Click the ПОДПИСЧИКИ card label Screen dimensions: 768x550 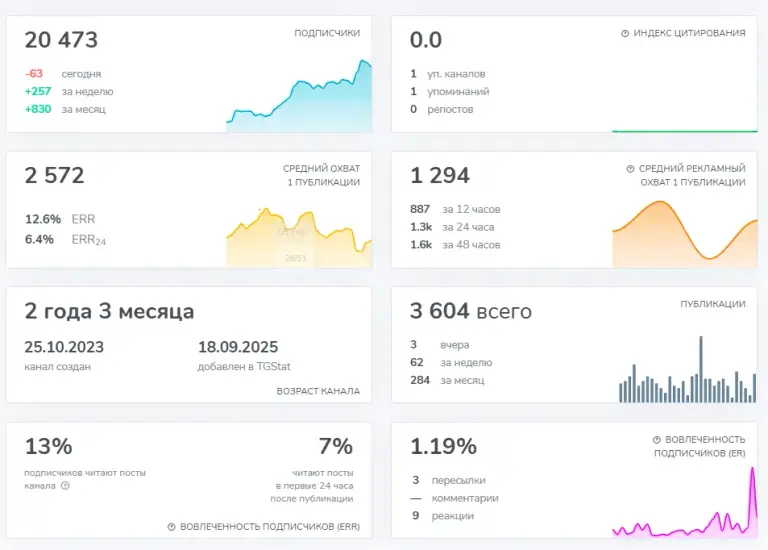[327, 33]
